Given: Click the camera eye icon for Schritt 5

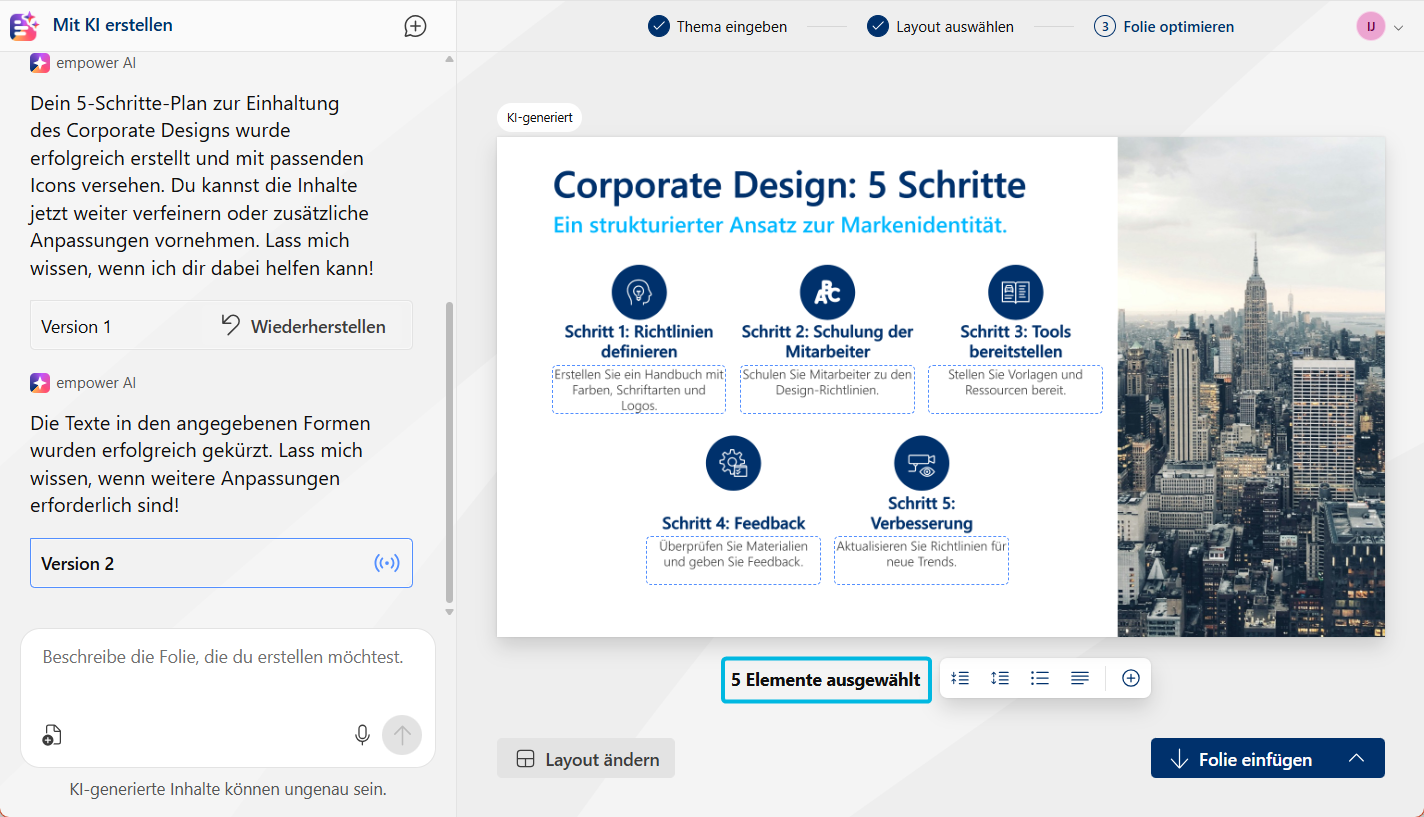Looking at the screenshot, I should click(x=921, y=463).
